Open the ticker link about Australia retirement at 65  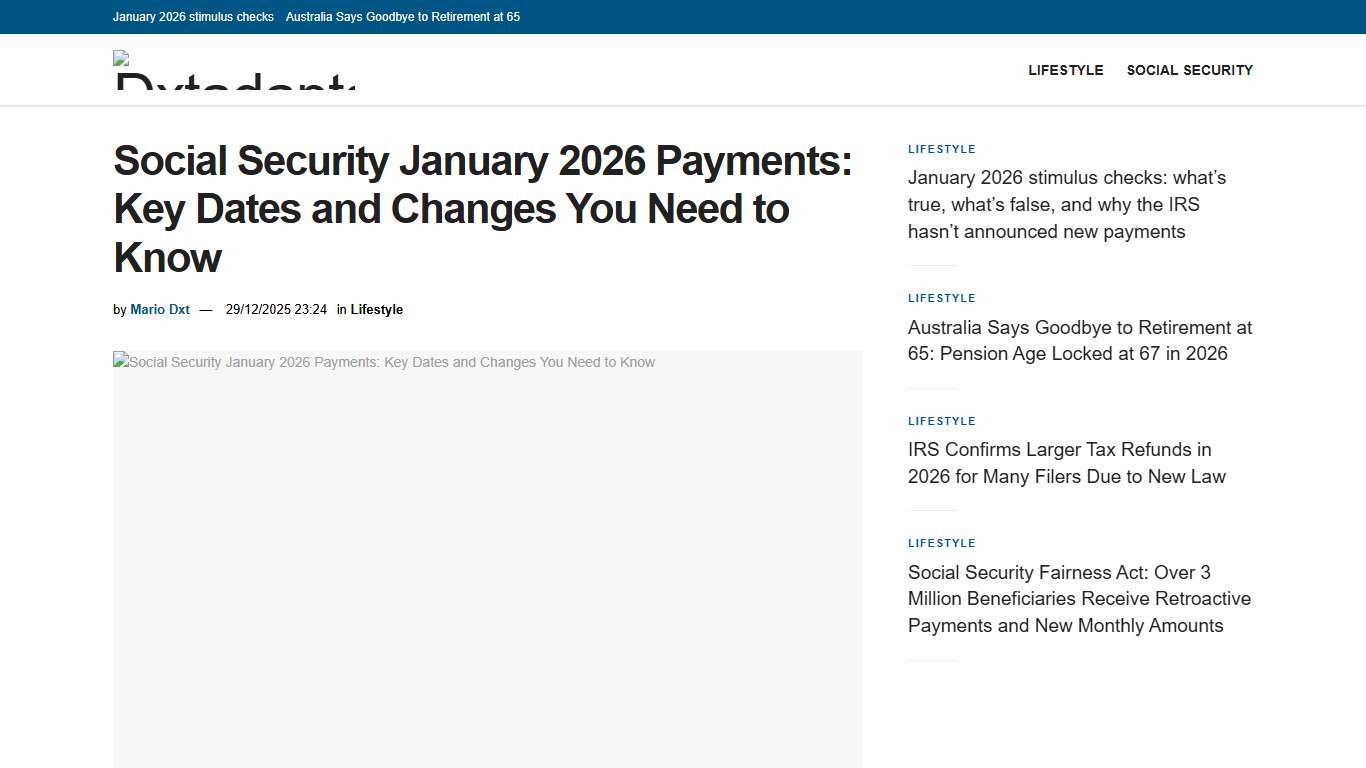click(403, 17)
